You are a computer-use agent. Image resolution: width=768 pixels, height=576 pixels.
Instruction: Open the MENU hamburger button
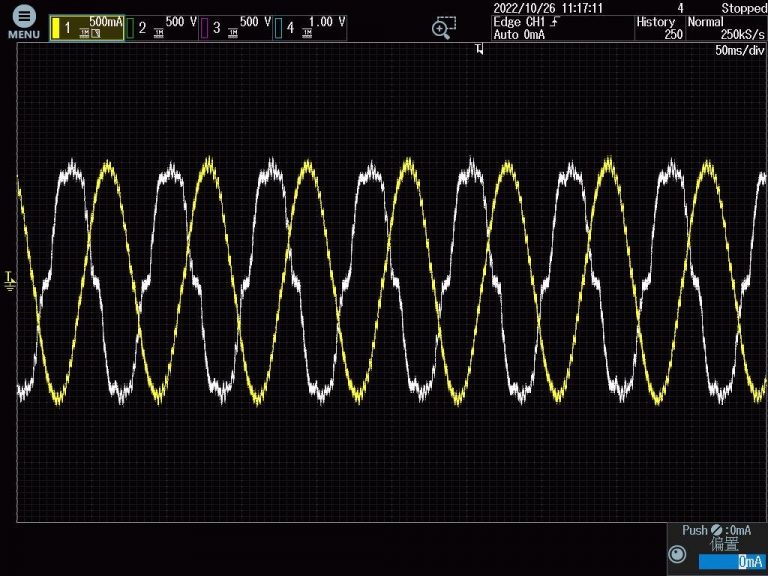coord(24,22)
